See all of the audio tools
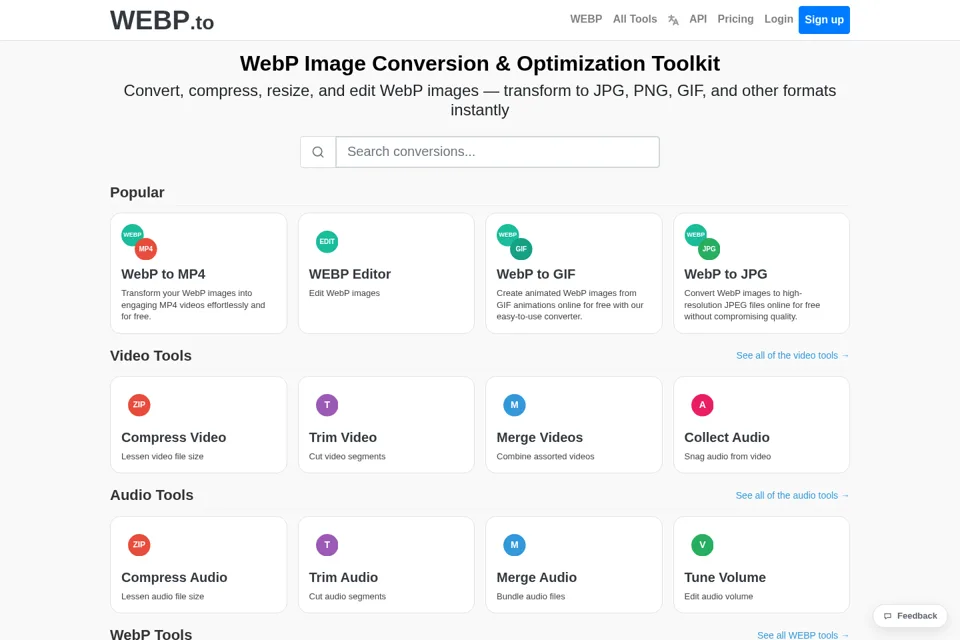Viewport: 960px width, 640px height. (x=792, y=495)
